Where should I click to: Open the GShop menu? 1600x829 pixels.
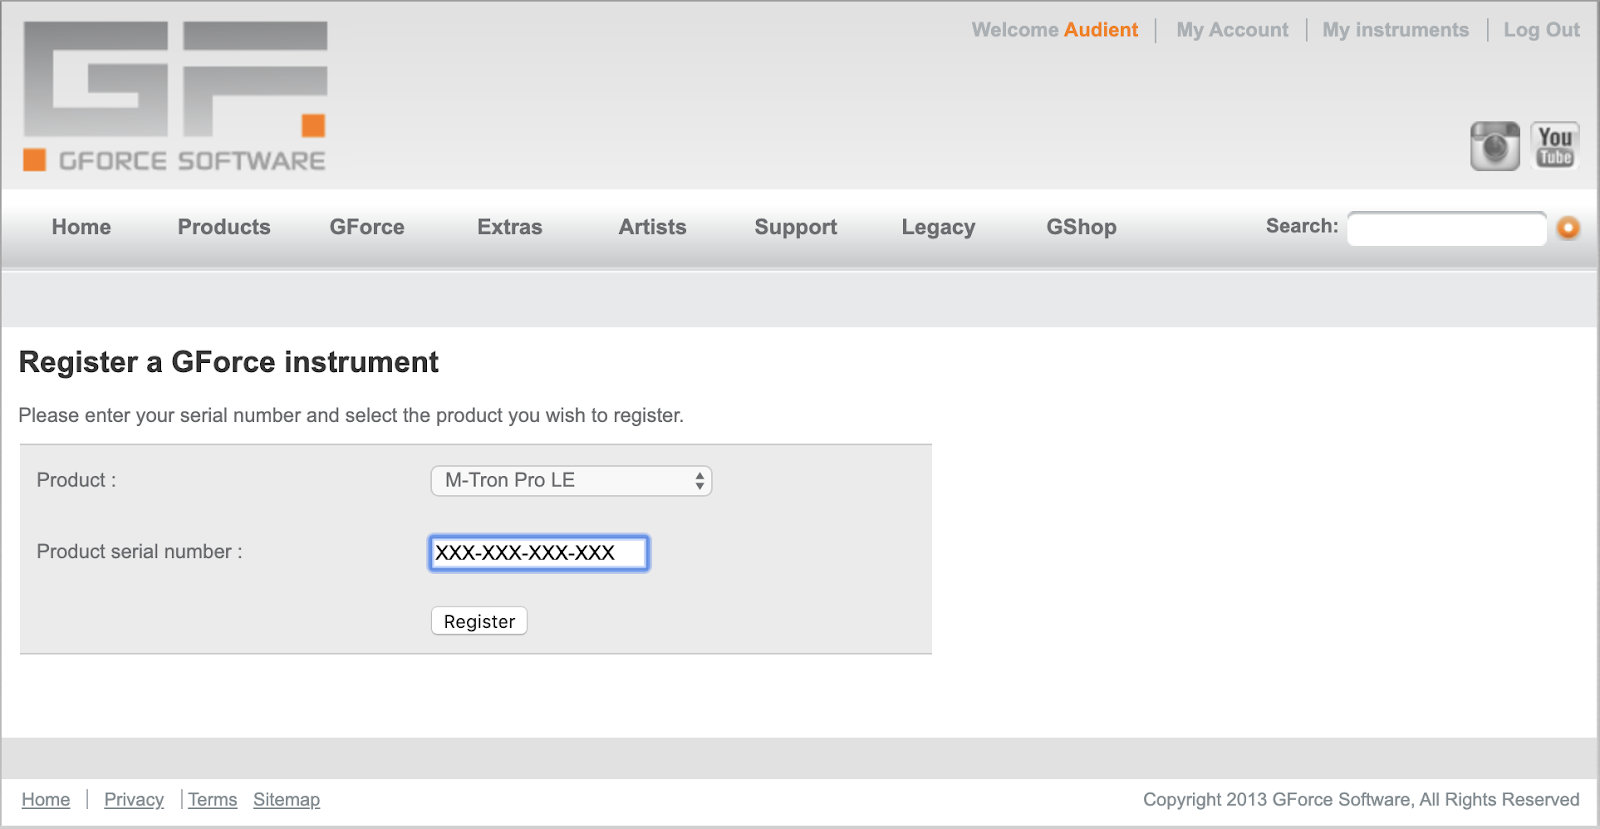1081,227
